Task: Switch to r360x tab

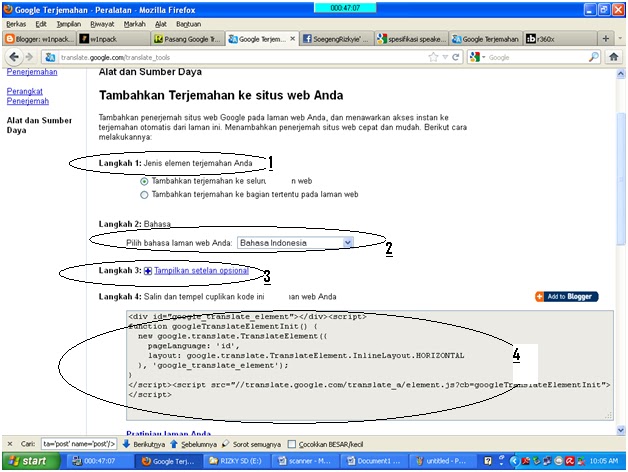Action: coord(559,39)
